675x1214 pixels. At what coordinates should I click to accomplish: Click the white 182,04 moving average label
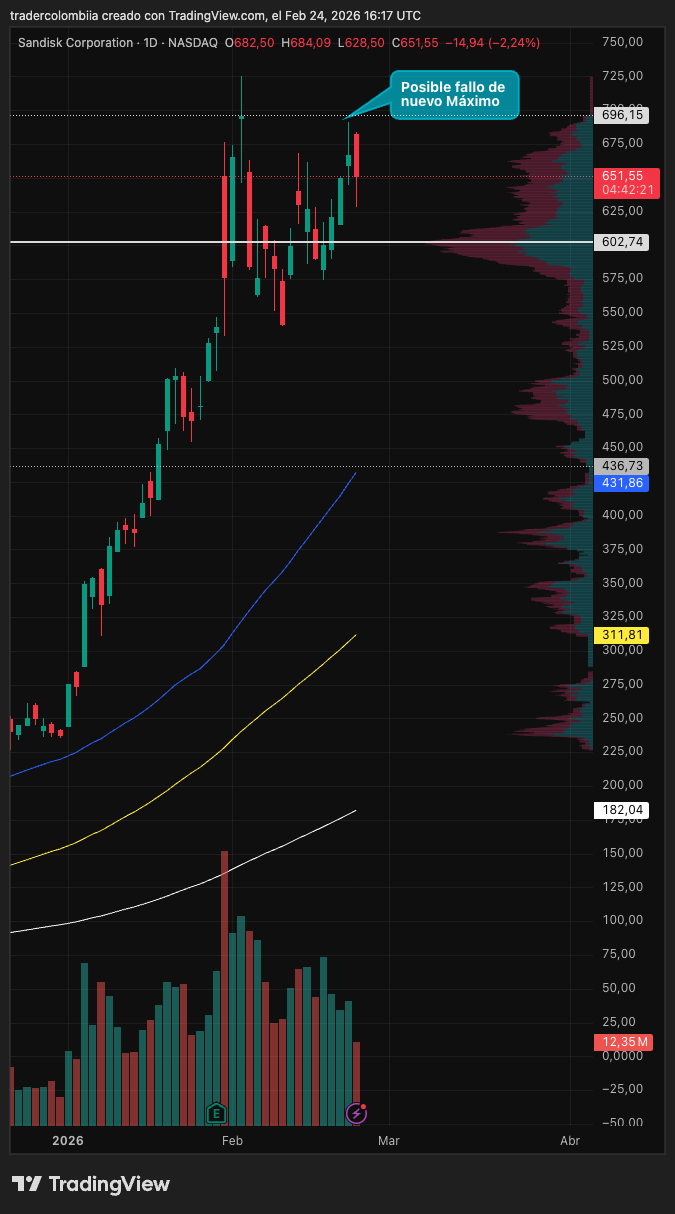coord(621,811)
